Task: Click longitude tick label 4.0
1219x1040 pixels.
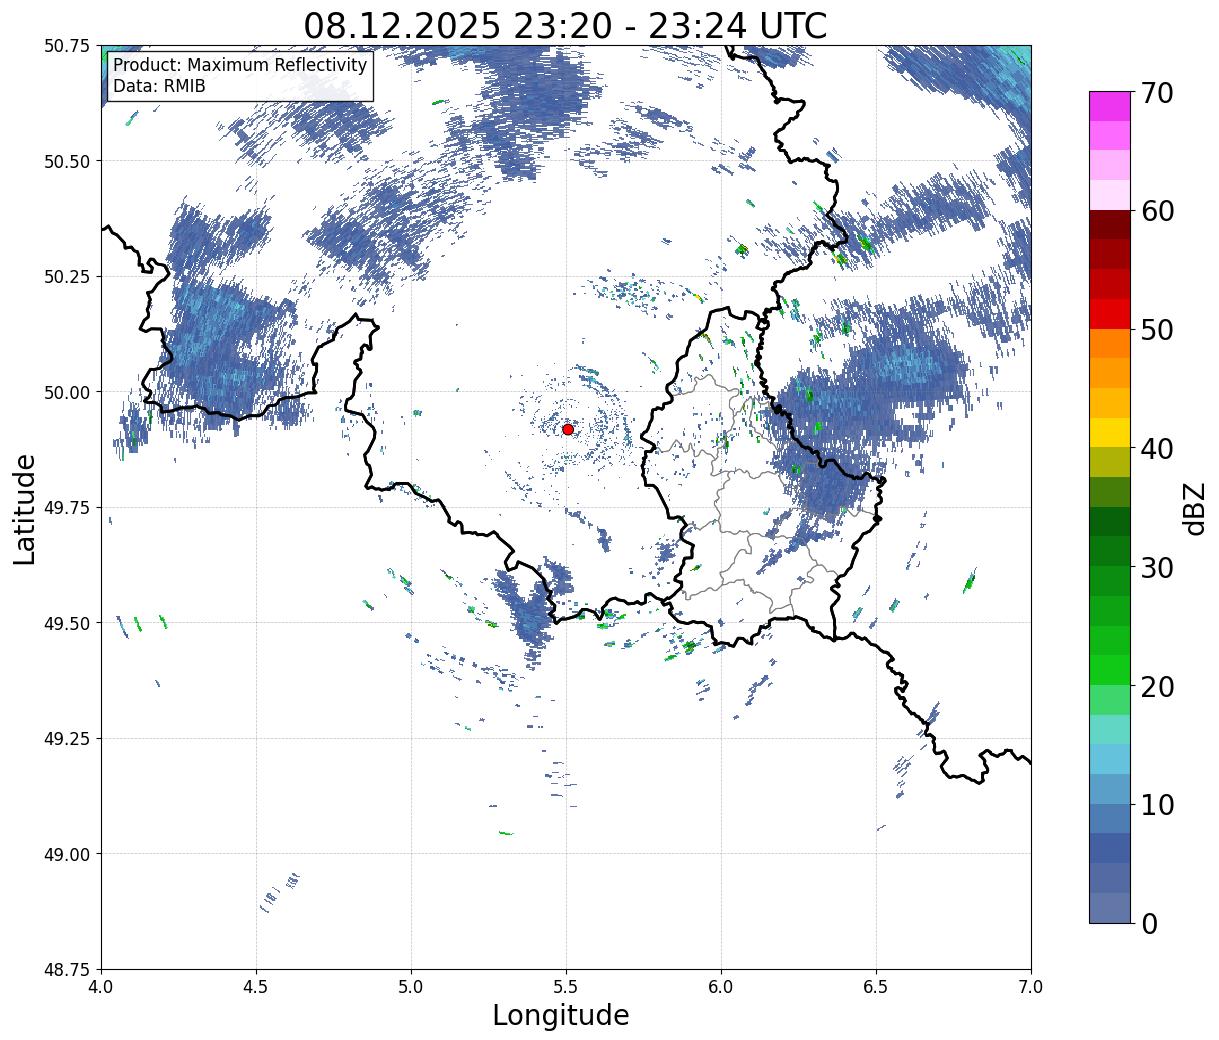Action: pos(101,987)
